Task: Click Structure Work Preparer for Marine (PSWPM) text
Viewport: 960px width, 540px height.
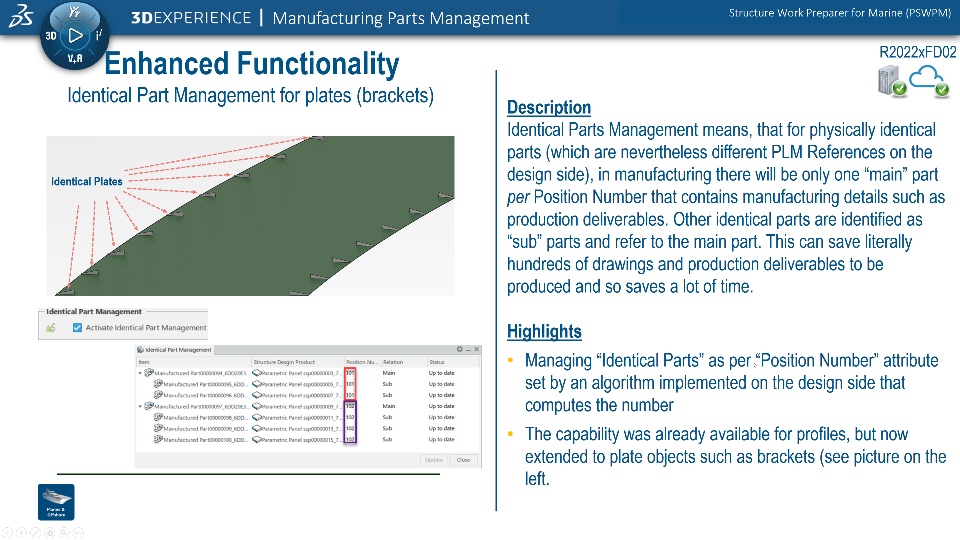Action: click(839, 13)
